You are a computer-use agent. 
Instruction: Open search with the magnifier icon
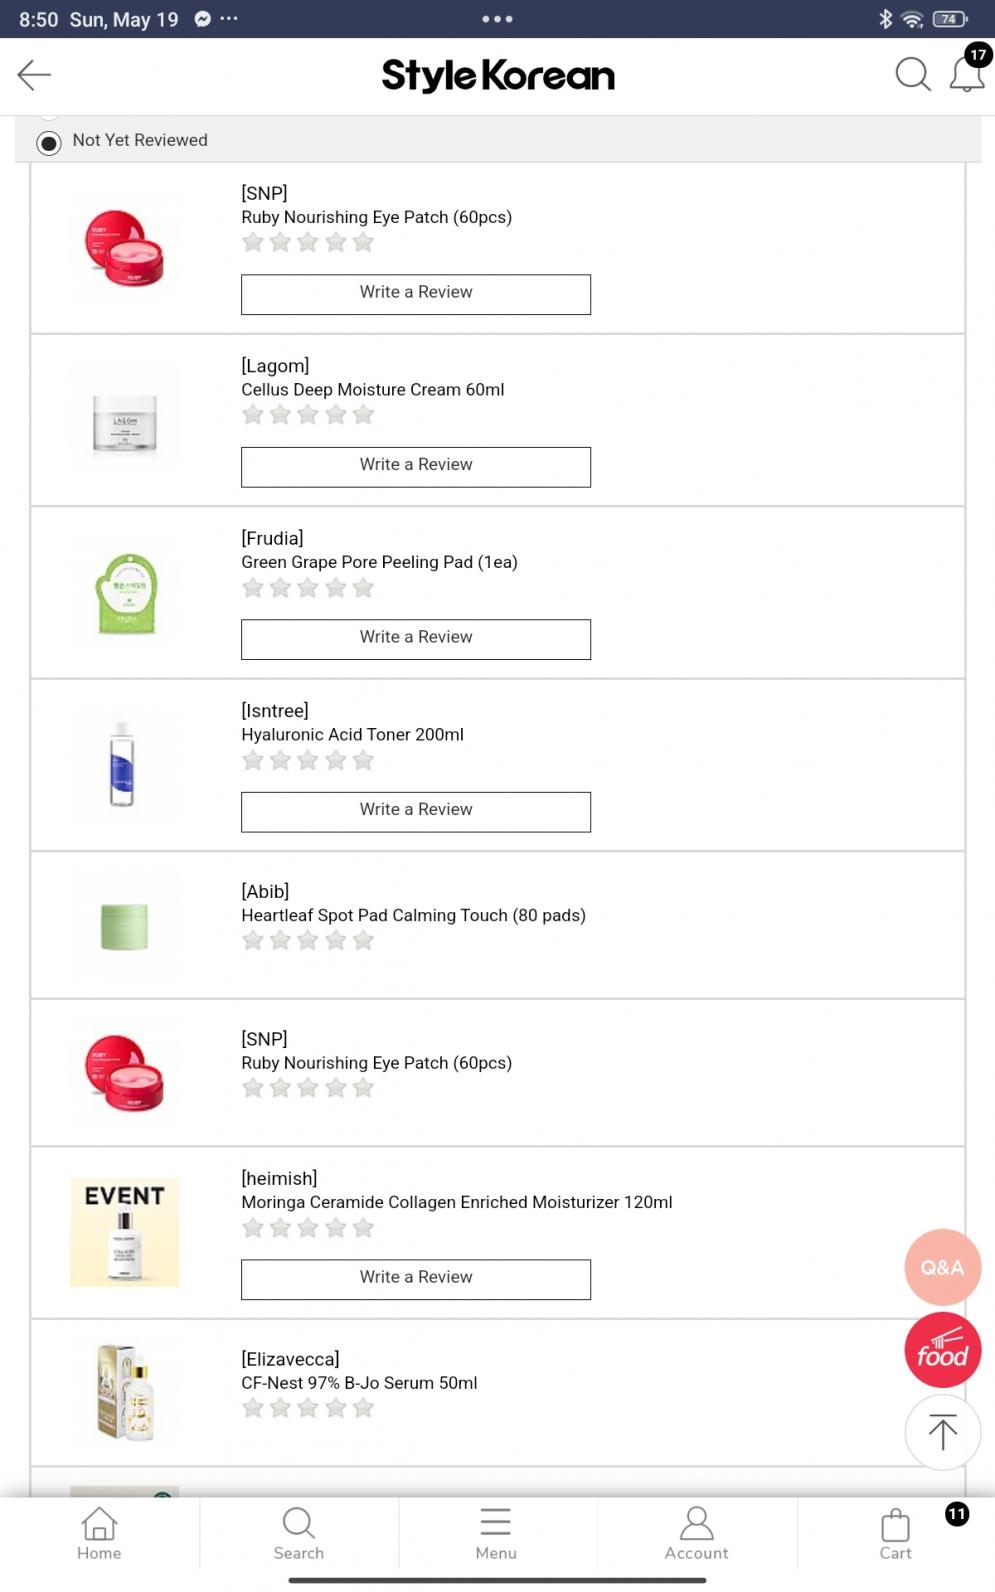(912, 75)
